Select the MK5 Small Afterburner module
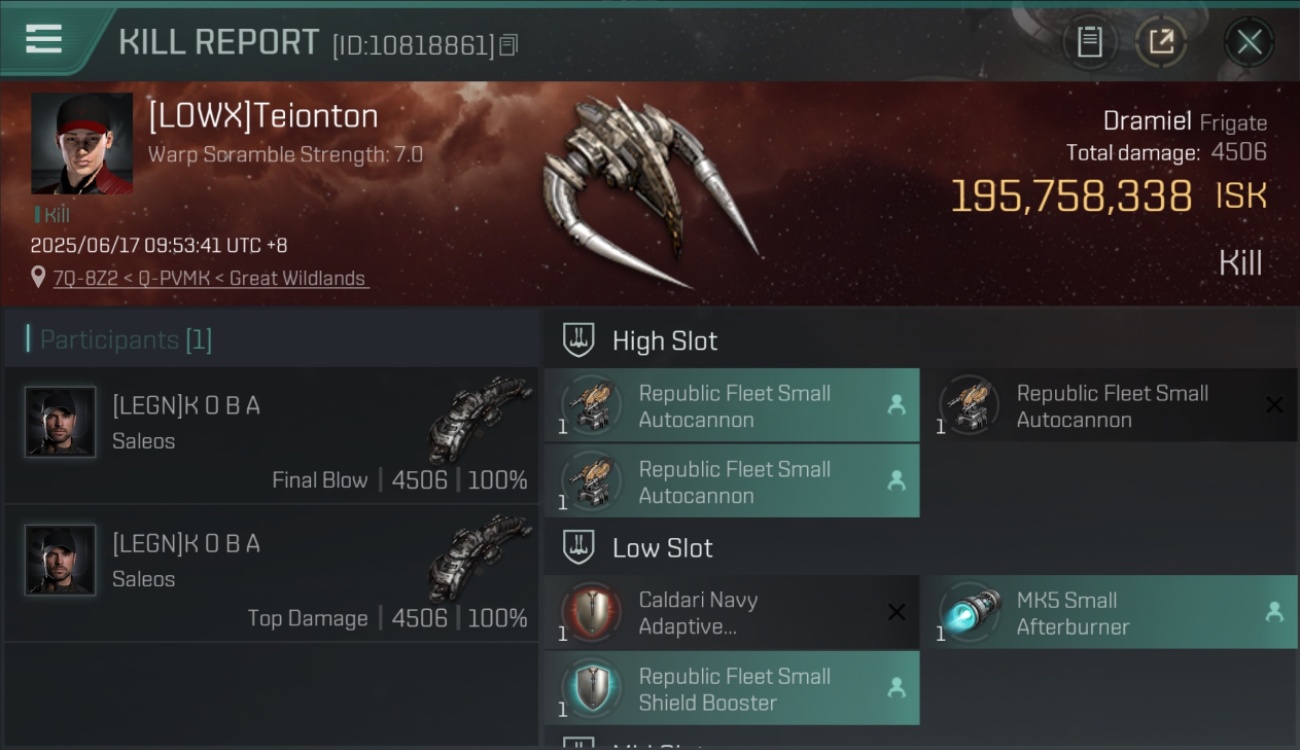 coord(1109,612)
